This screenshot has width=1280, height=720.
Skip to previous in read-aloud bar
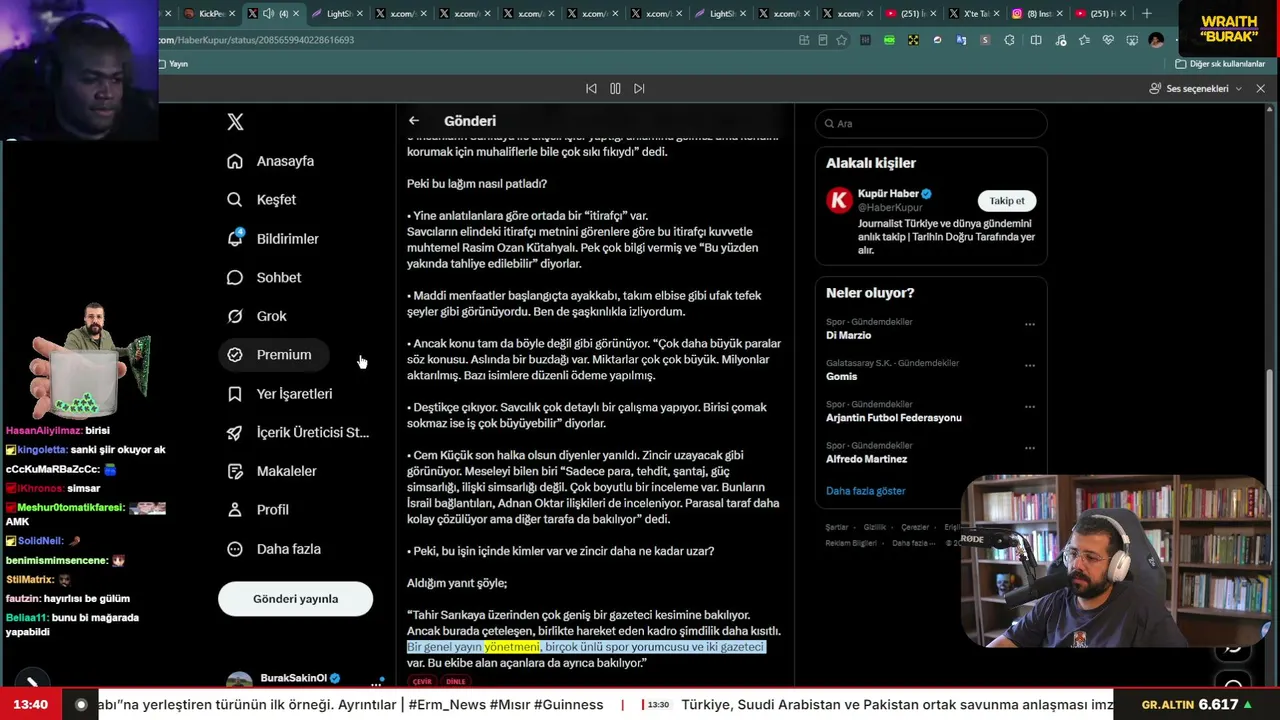pos(591,89)
